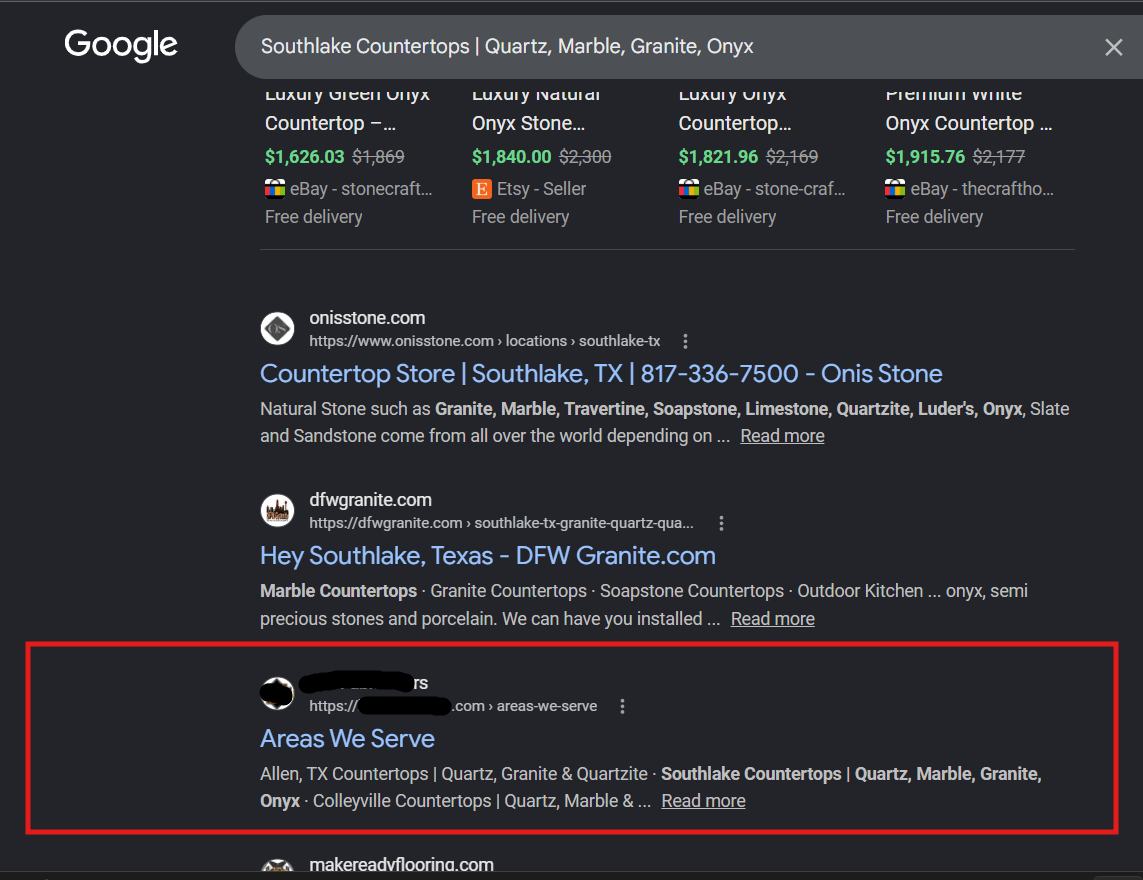Select the $1,626.03 price text
The image size is (1143, 880).
305,157
